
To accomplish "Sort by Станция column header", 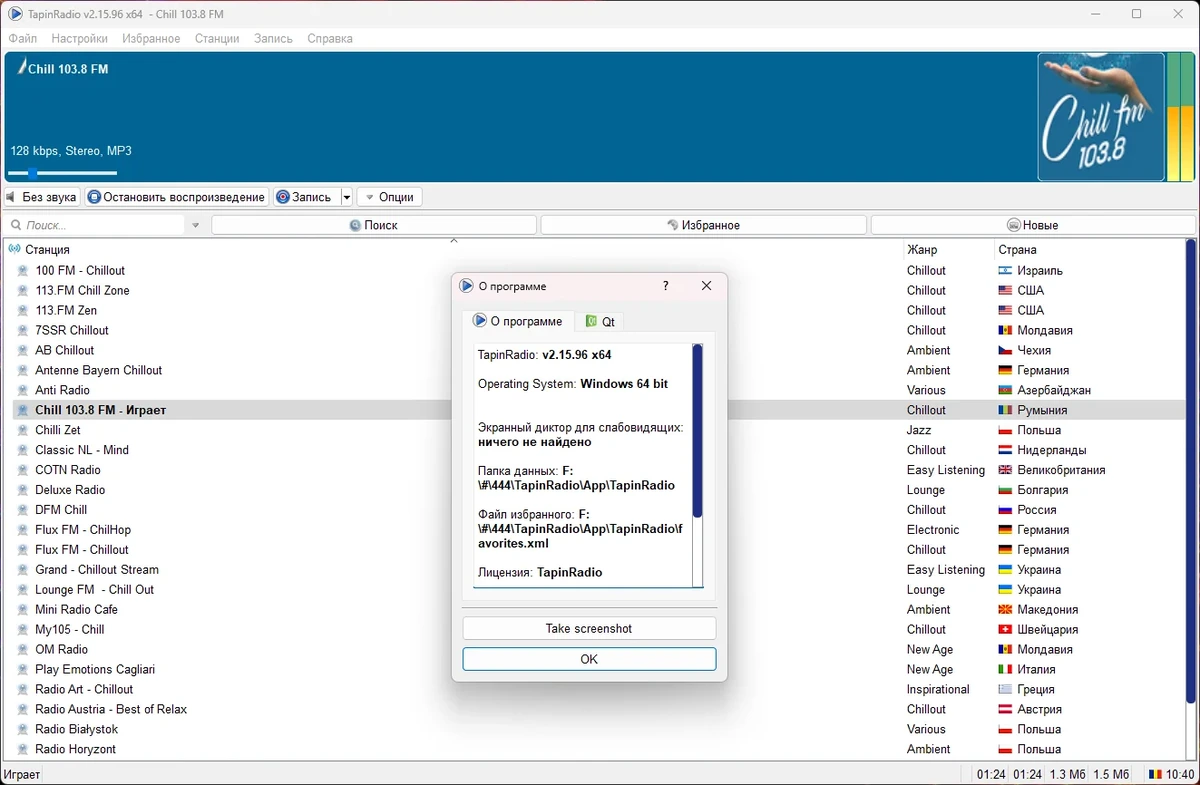I will click(47, 250).
